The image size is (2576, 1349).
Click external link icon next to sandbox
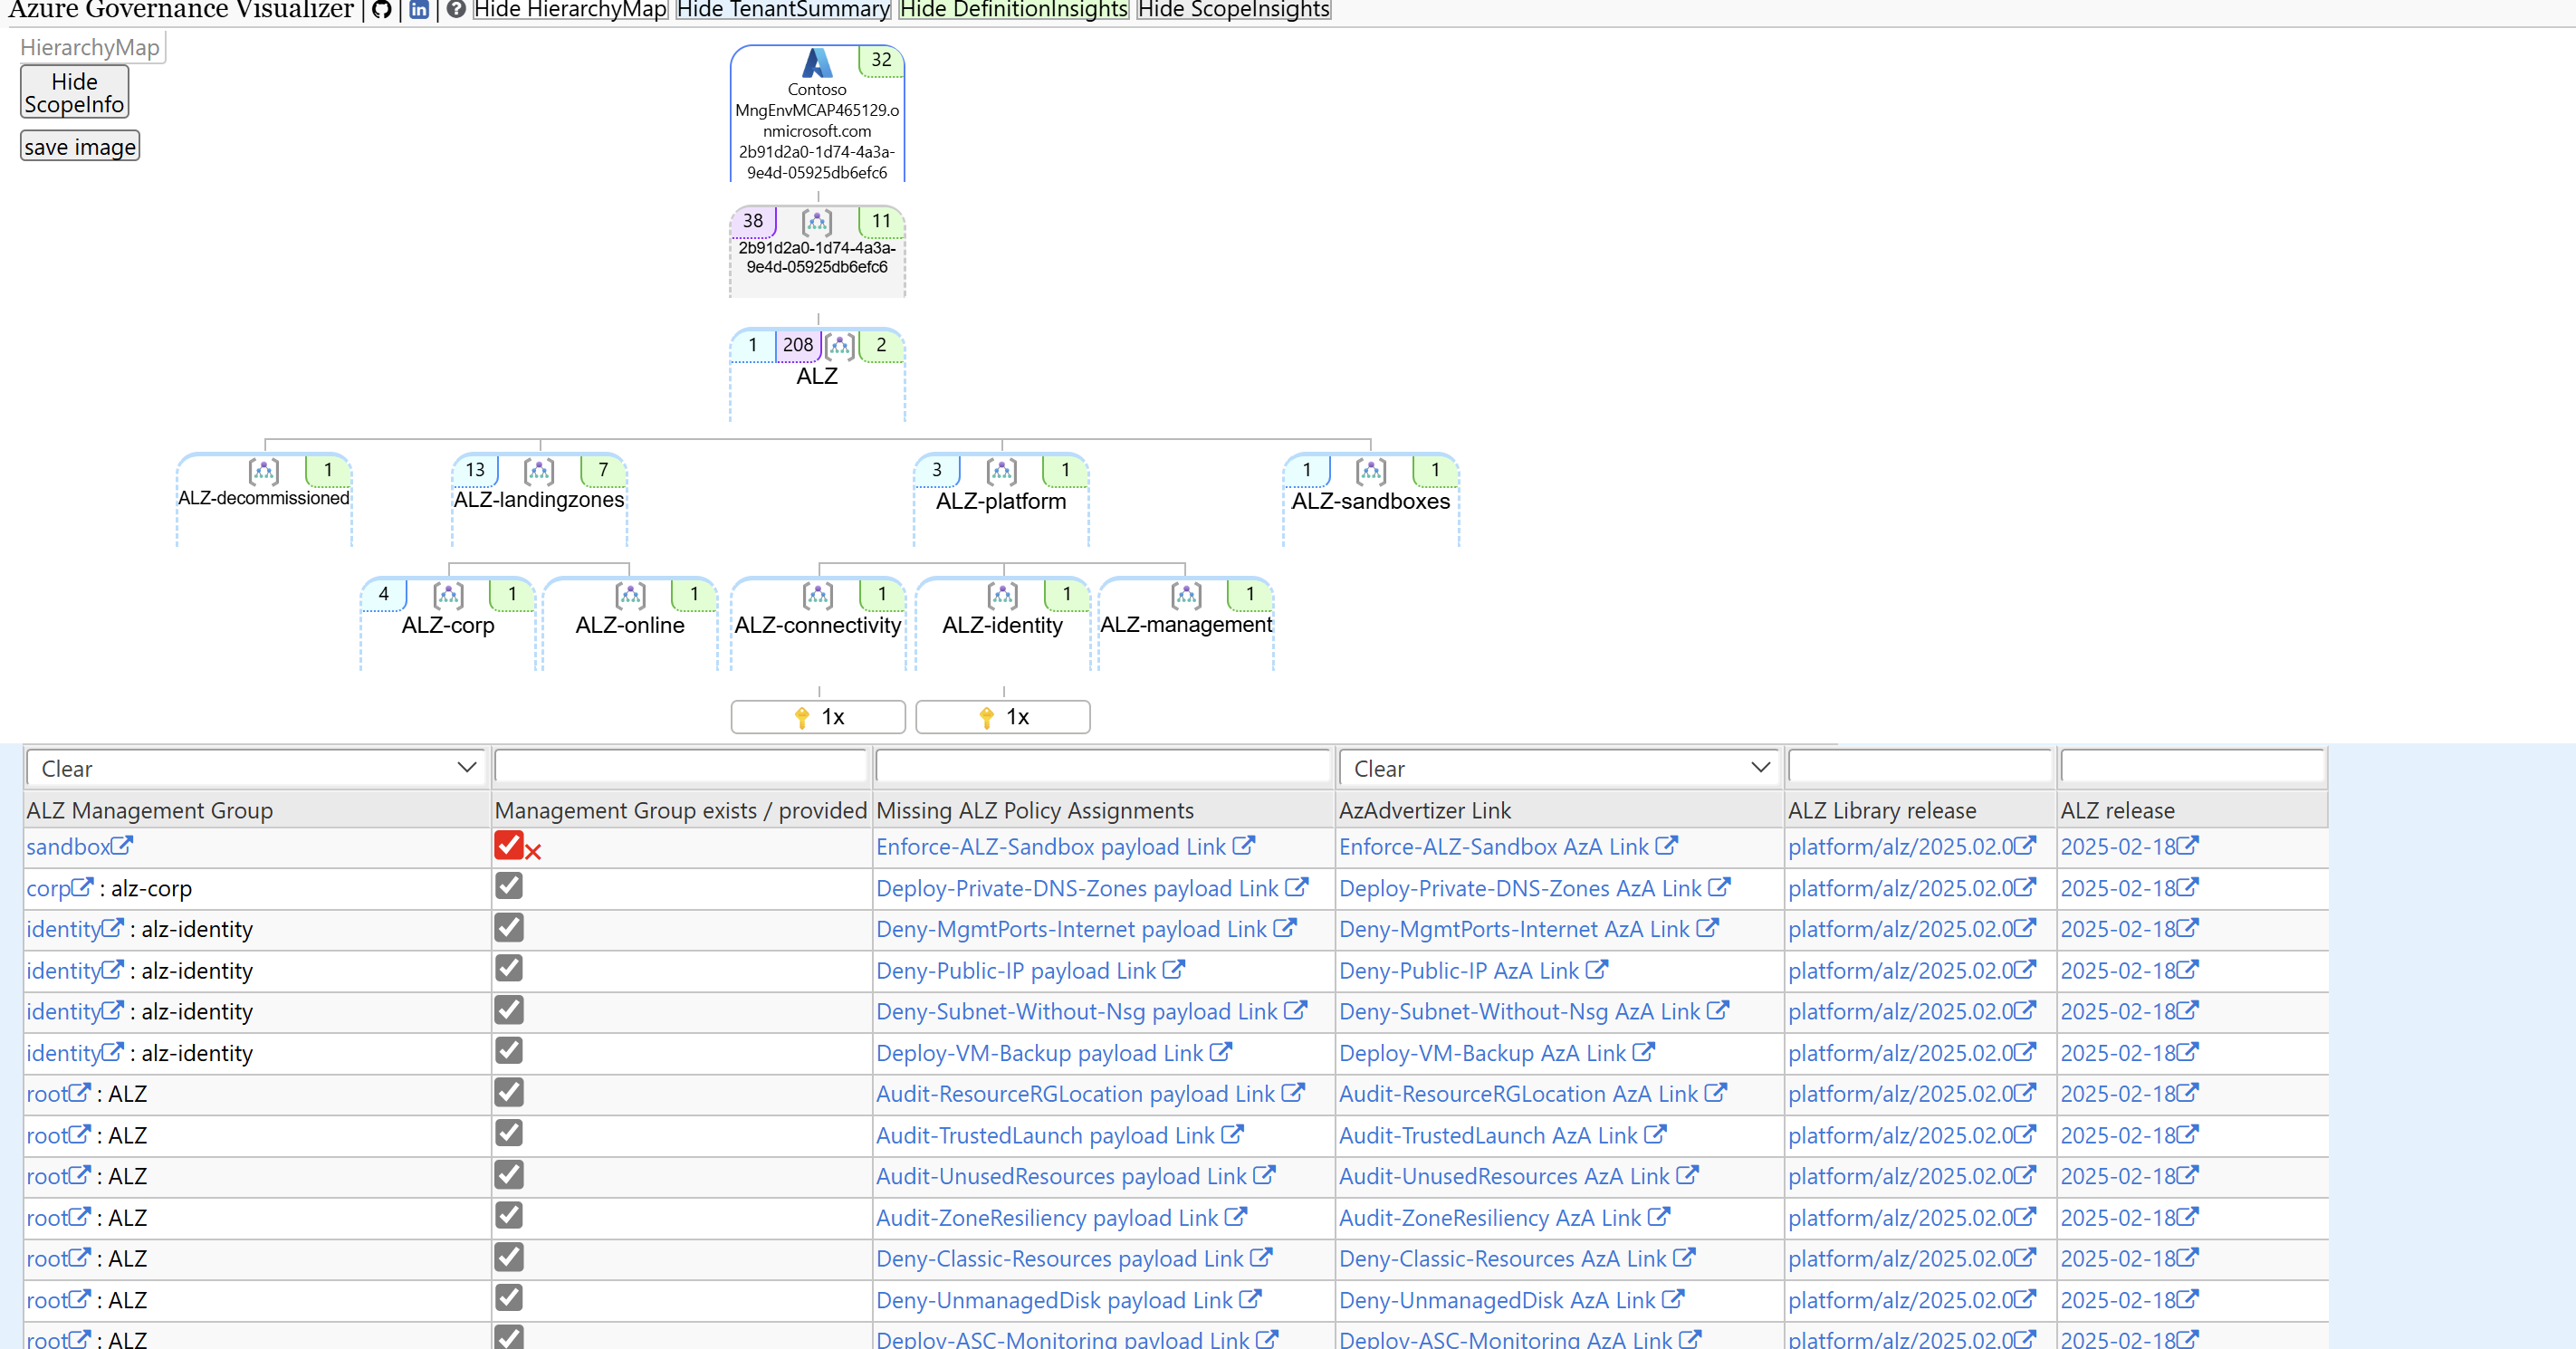point(122,846)
